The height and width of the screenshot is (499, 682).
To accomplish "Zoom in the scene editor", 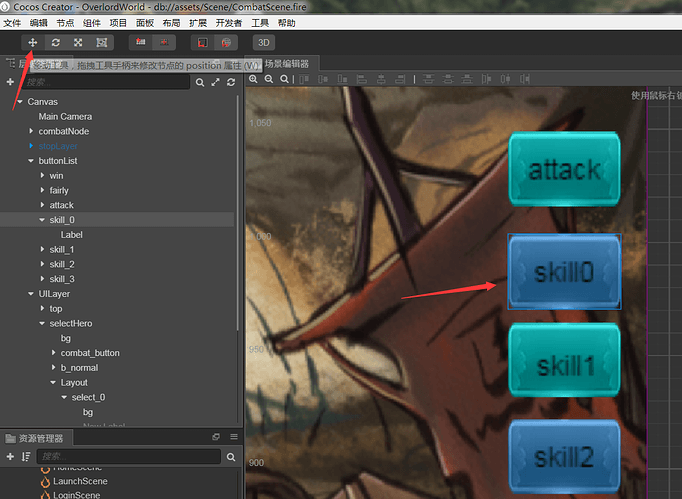I will point(253,79).
